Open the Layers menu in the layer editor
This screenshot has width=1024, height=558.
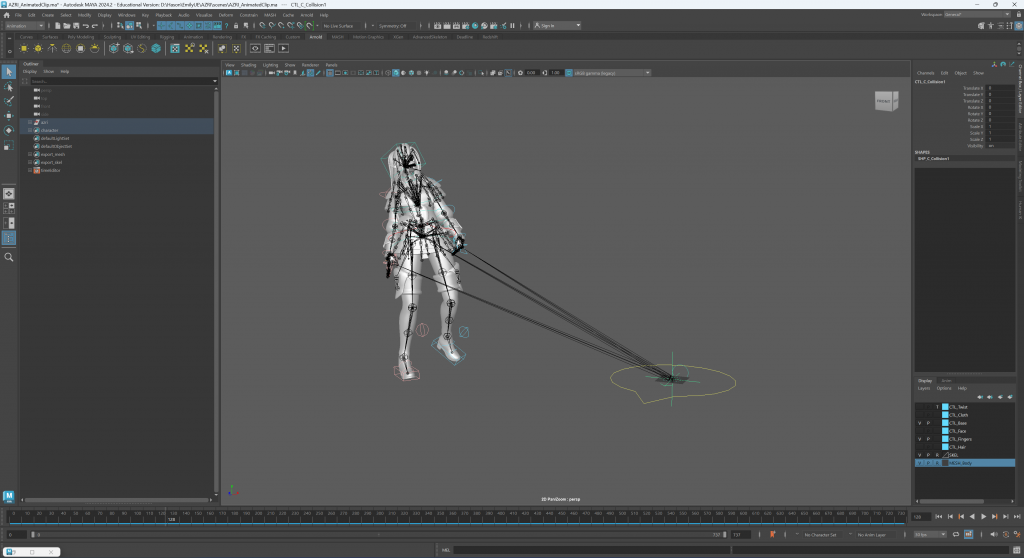[924, 388]
